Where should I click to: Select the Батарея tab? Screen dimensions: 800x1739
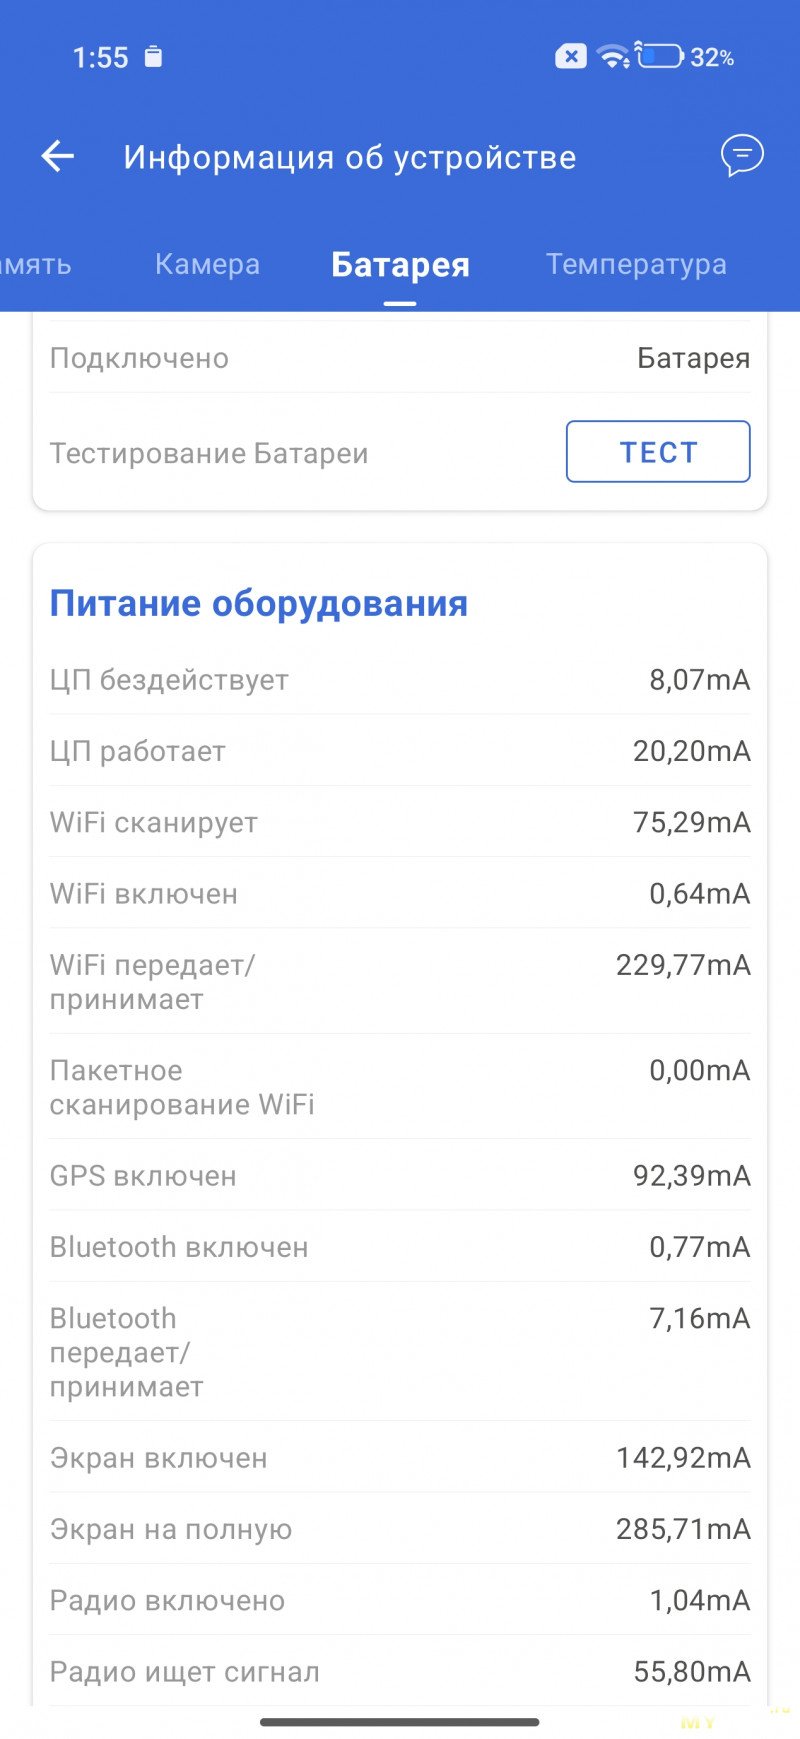click(x=400, y=265)
